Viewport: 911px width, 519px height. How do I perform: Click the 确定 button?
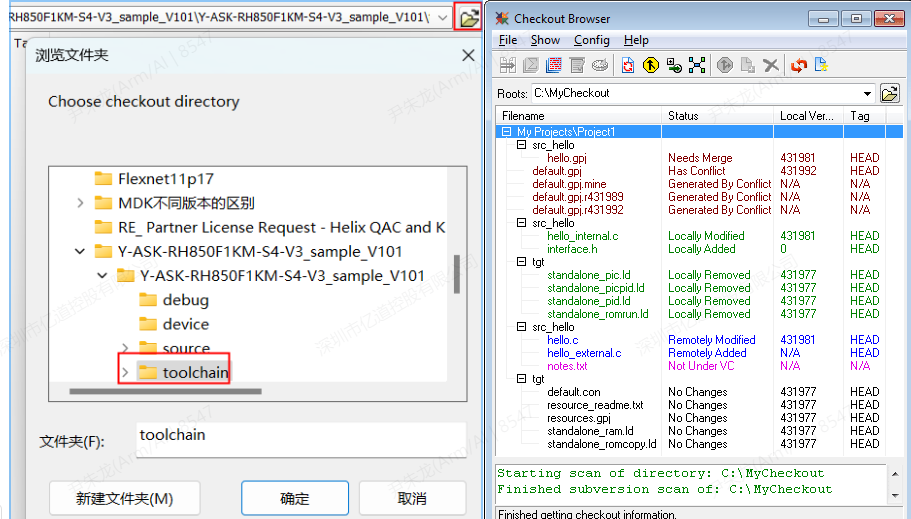click(x=294, y=498)
